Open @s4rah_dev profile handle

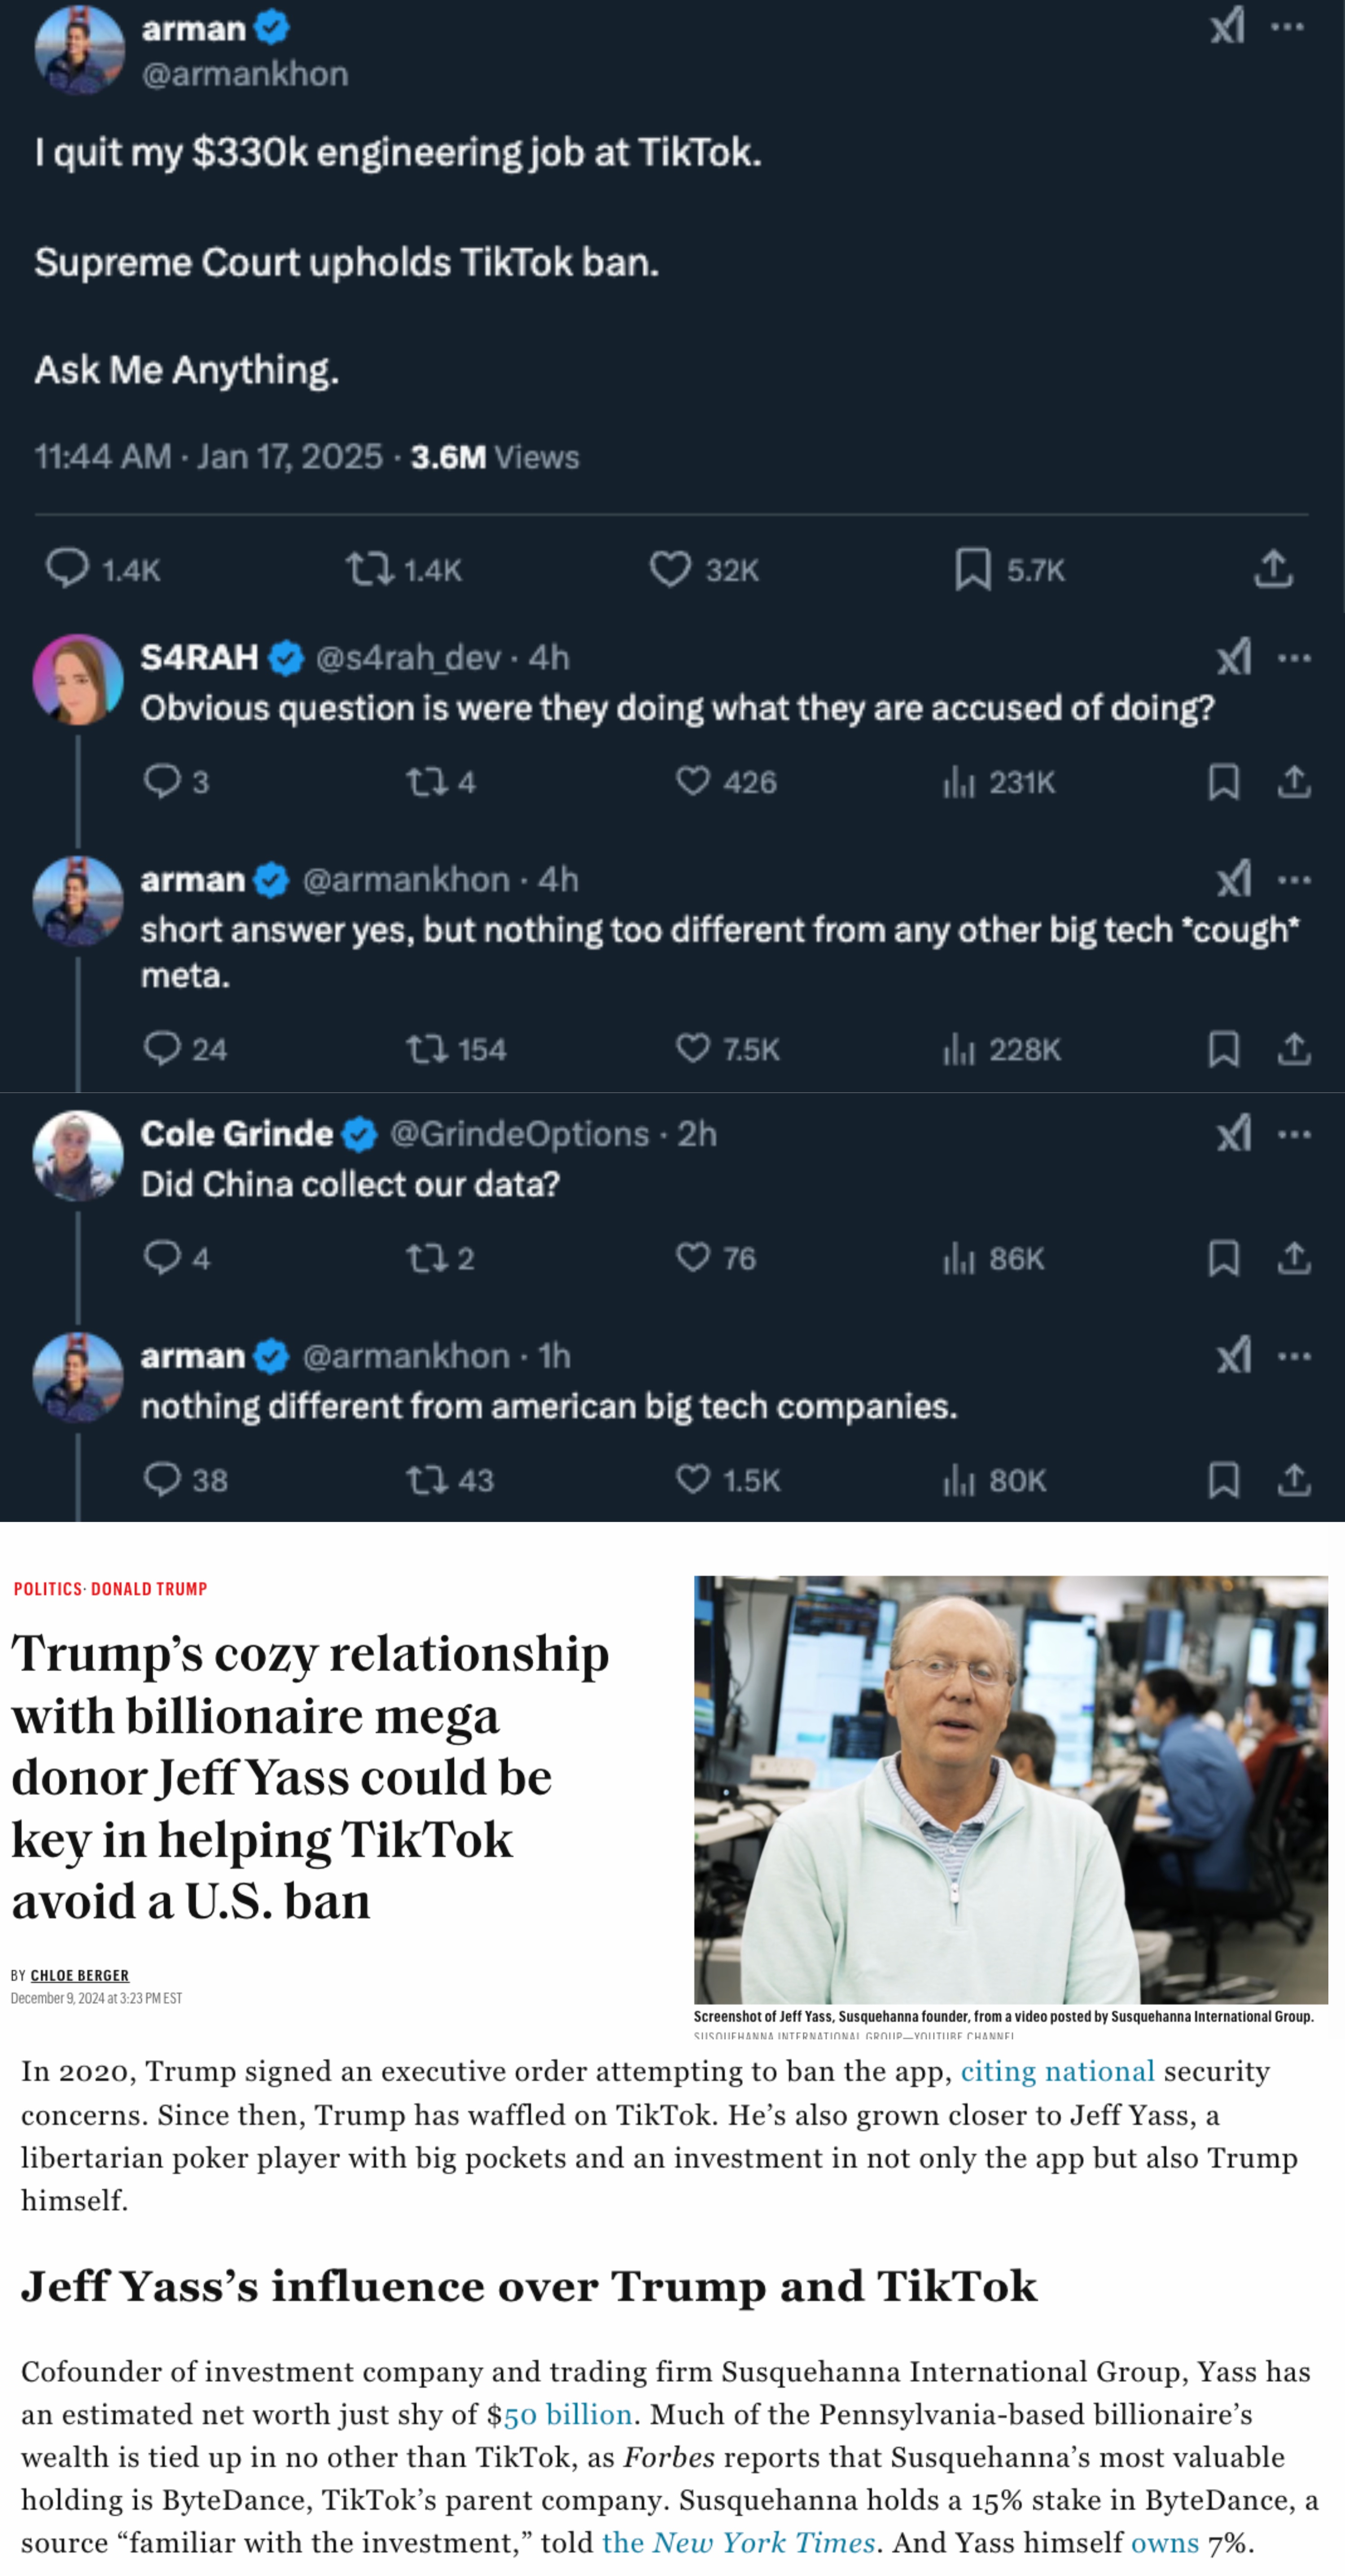(x=408, y=657)
